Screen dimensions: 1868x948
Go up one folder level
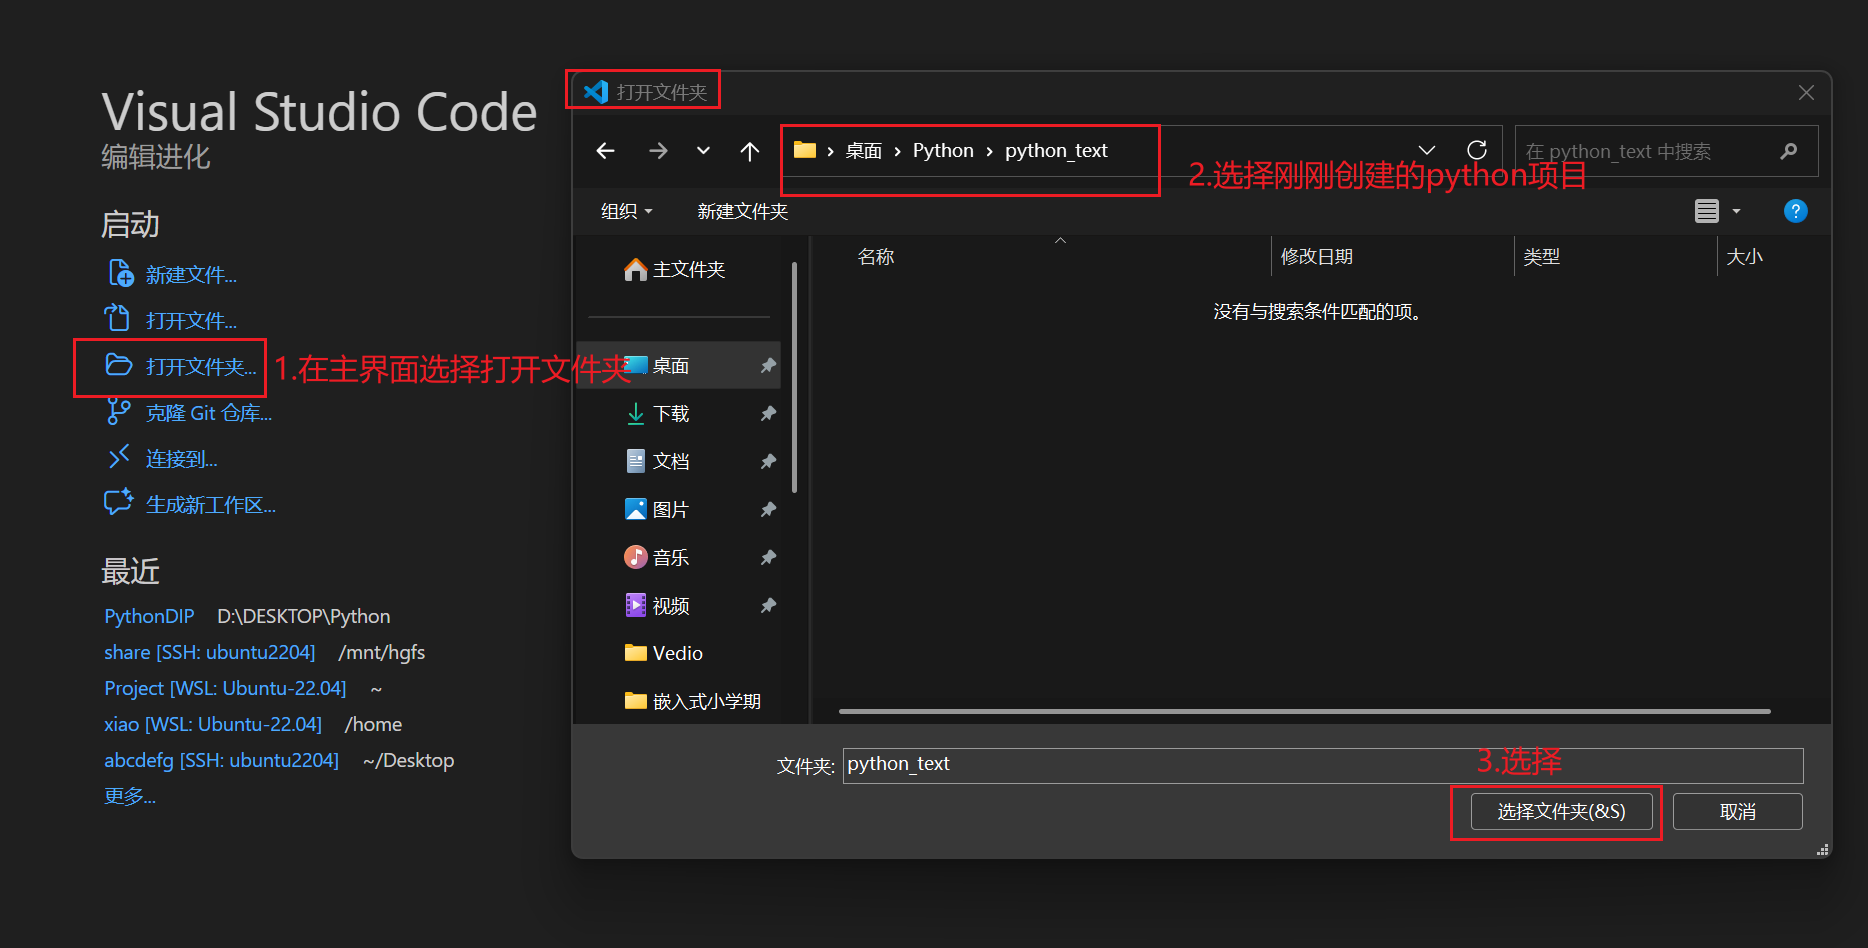[749, 151]
